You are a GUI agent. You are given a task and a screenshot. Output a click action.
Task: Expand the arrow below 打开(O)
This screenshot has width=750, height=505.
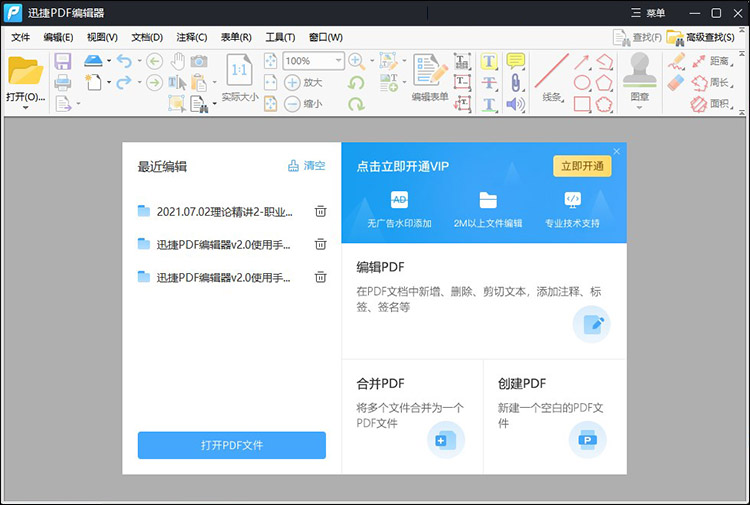[25, 108]
